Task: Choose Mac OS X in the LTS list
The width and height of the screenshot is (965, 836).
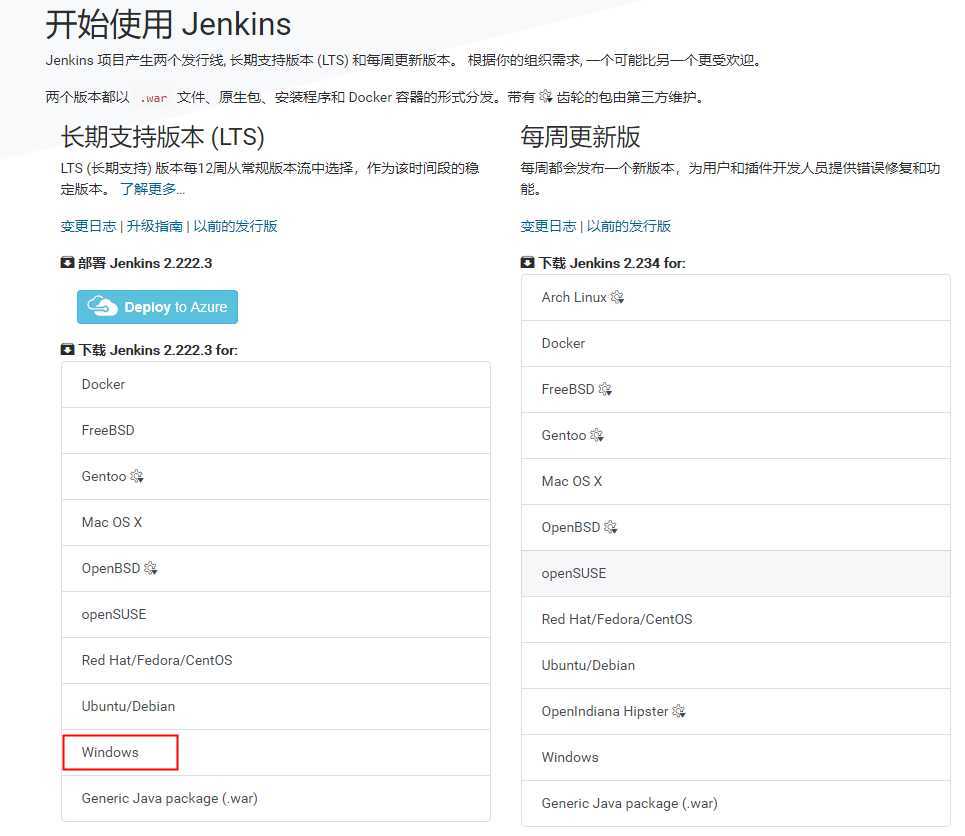Action: [276, 523]
